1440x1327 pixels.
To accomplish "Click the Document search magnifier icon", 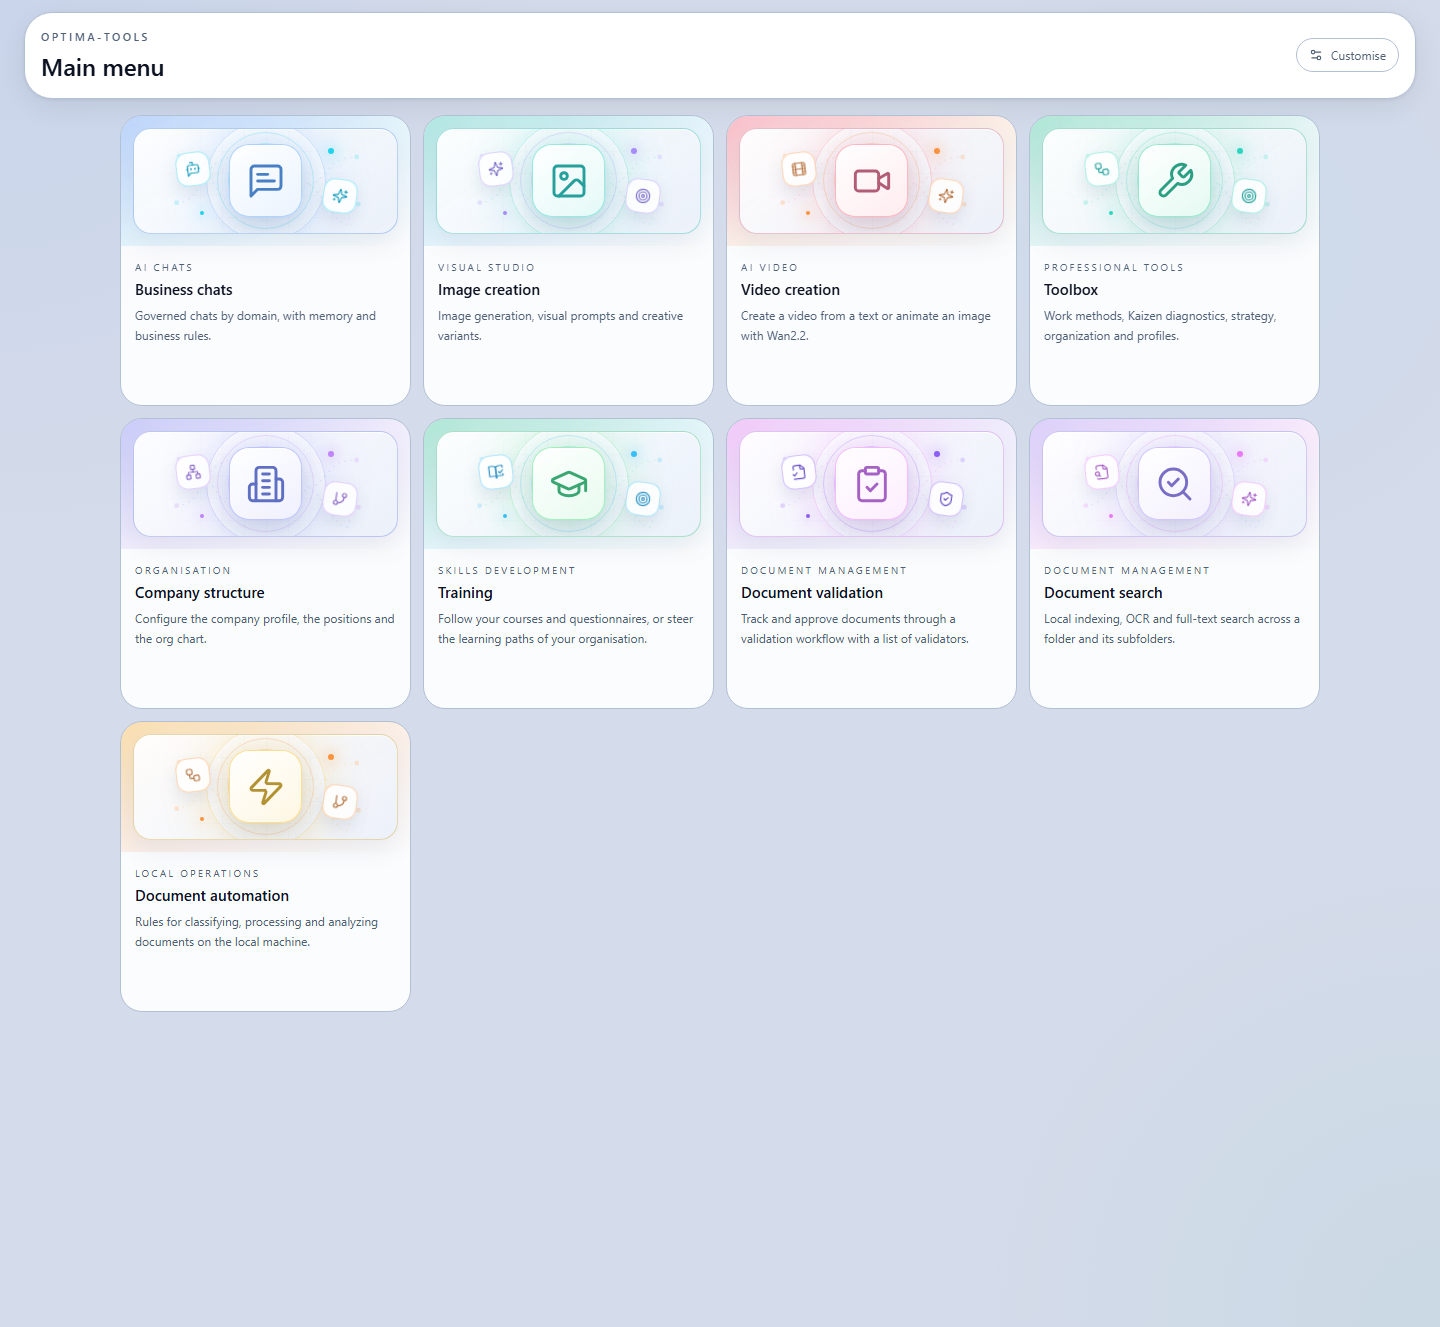I will (x=1174, y=484).
